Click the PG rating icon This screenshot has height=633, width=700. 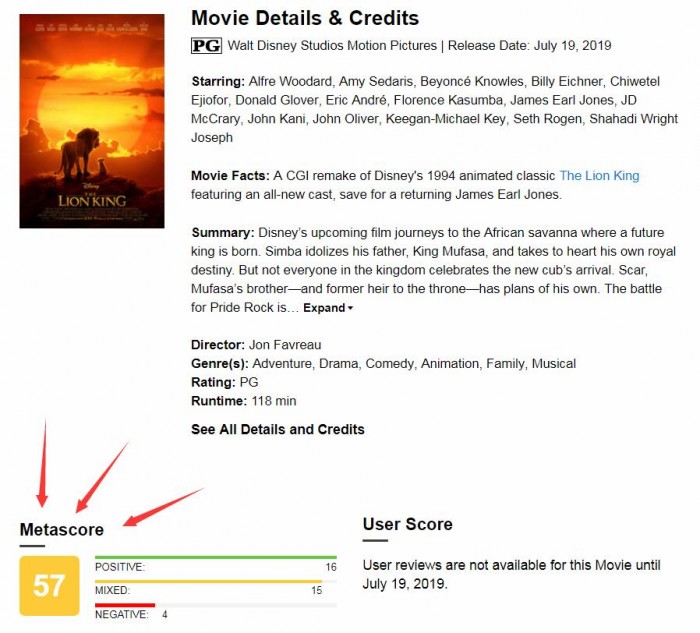(206, 46)
